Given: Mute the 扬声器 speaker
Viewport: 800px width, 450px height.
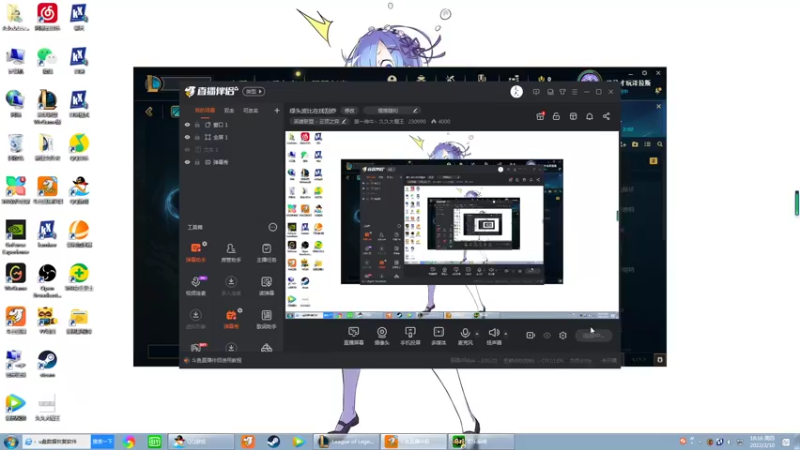Looking at the screenshot, I should [x=493, y=336].
